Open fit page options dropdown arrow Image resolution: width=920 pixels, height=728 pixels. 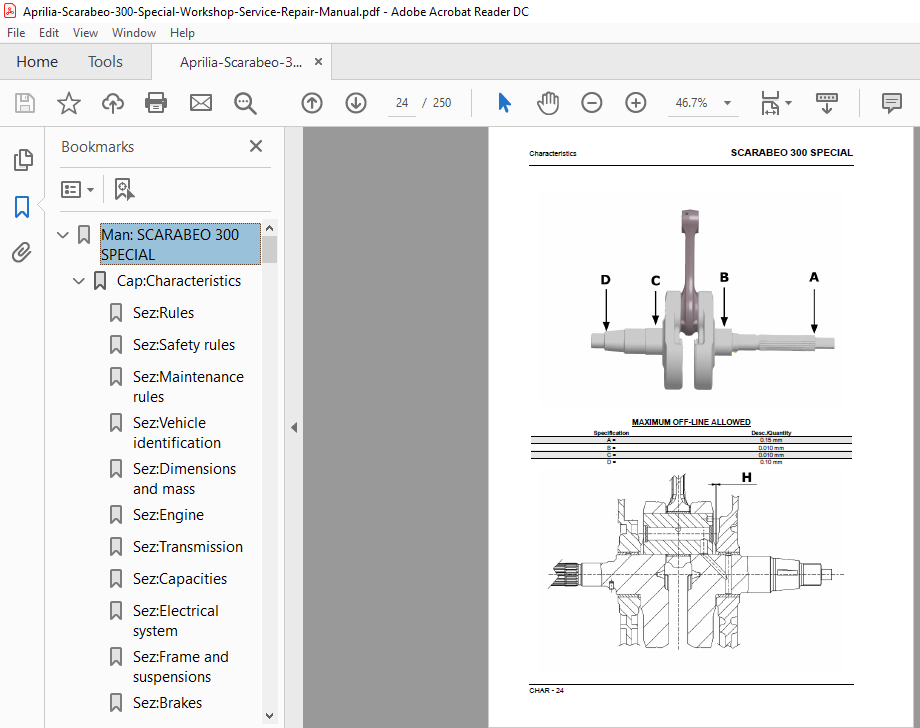789,103
